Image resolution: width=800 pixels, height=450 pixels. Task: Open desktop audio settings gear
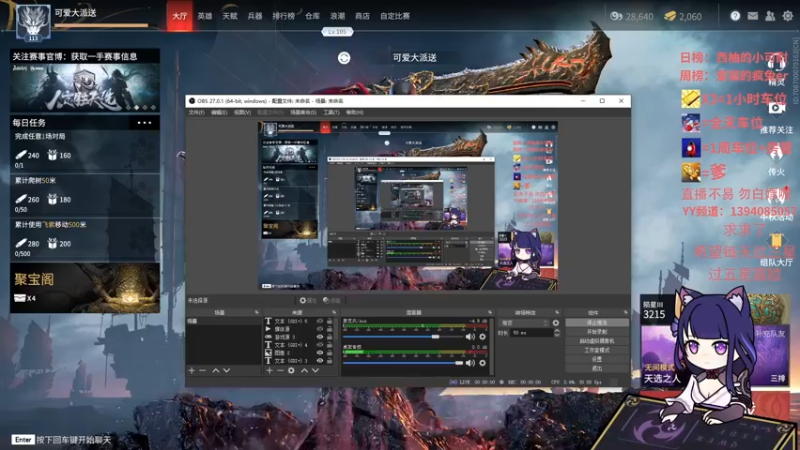click(483, 363)
